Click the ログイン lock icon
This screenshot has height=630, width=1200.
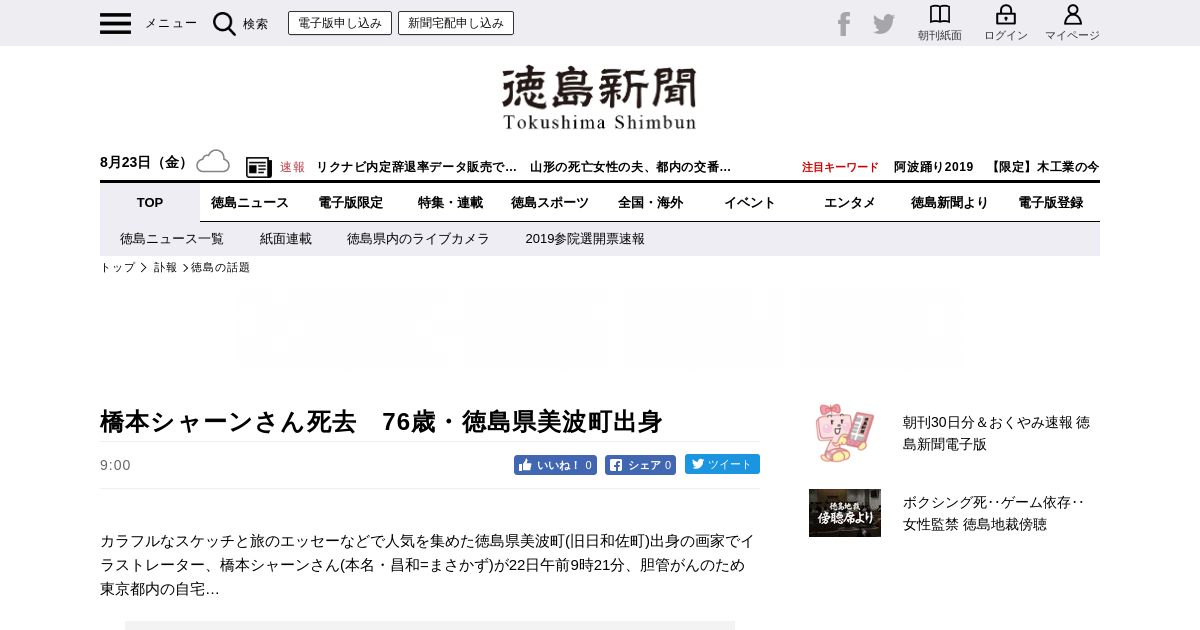click(x=1006, y=15)
